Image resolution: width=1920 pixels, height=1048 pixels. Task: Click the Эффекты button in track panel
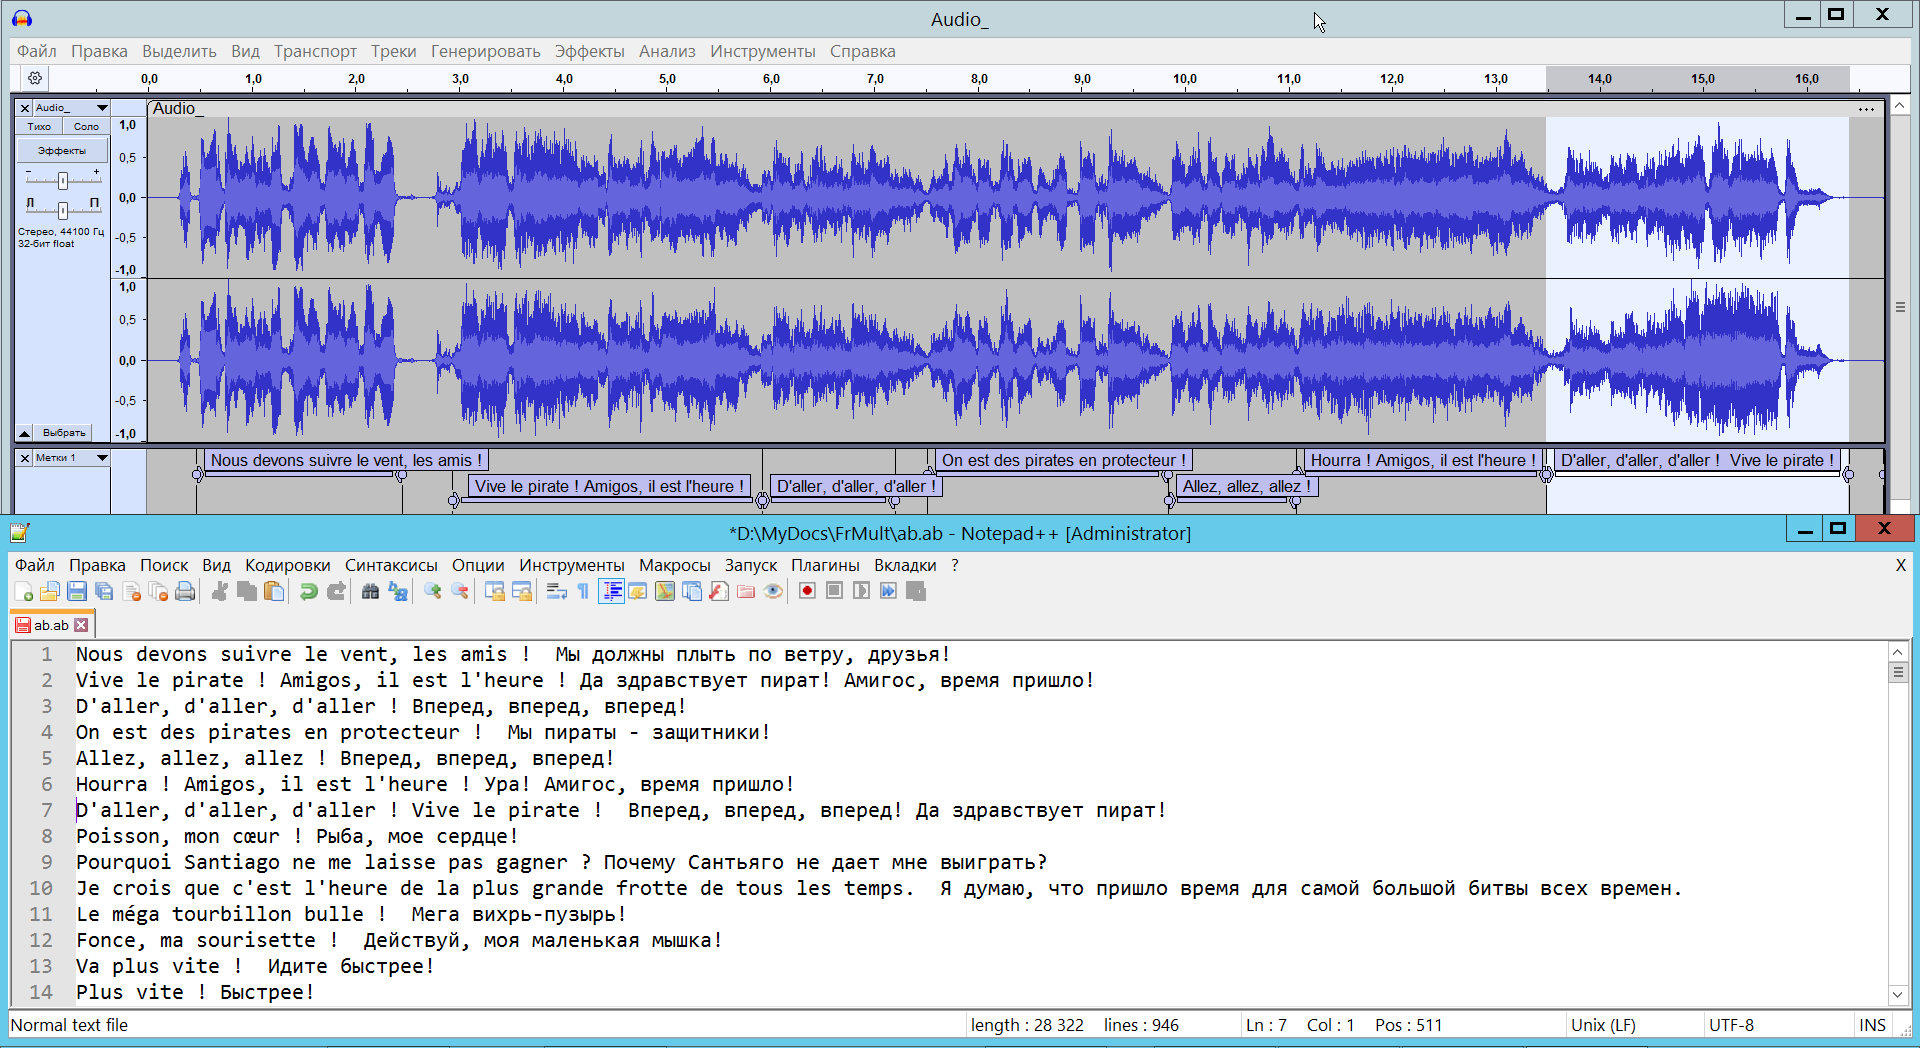[62, 151]
